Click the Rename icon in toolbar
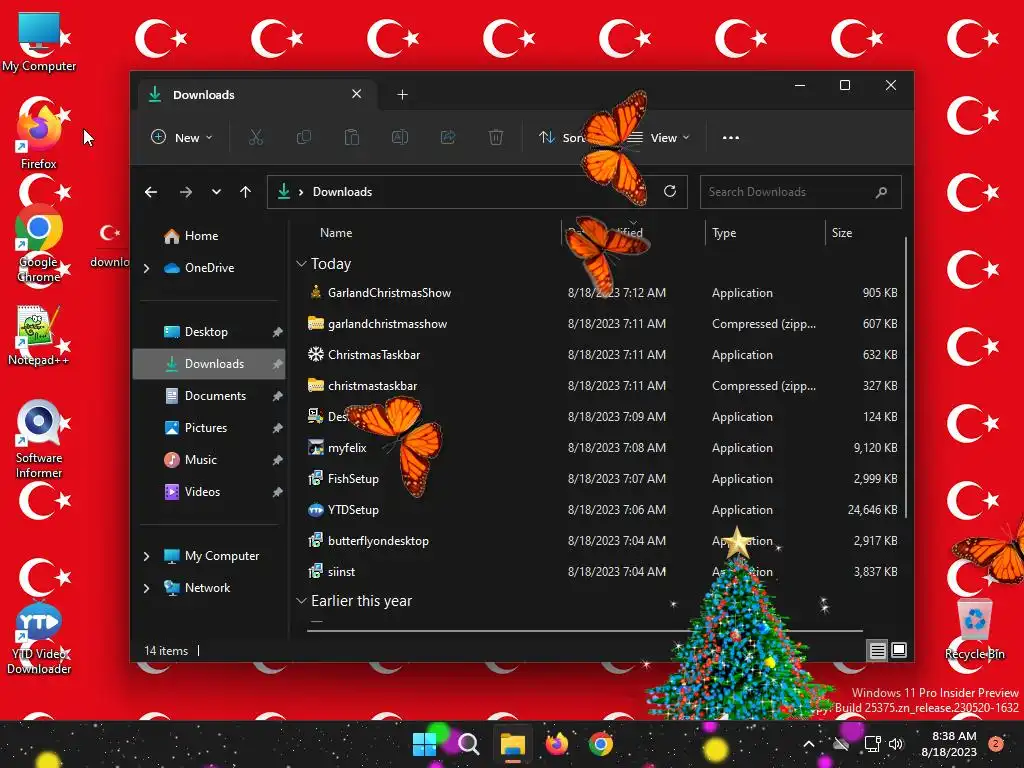The image size is (1024, 768). click(400, 137)
